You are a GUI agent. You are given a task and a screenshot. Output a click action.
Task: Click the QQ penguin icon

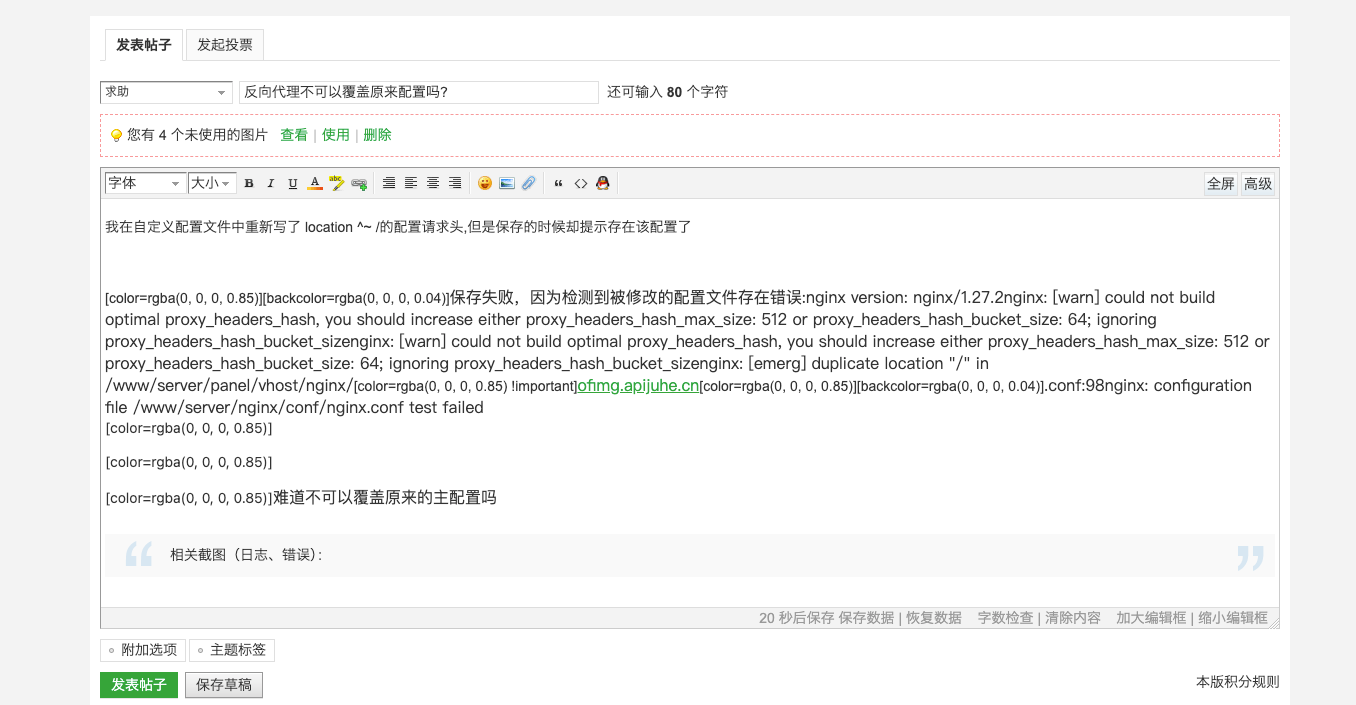click(603, 183)
